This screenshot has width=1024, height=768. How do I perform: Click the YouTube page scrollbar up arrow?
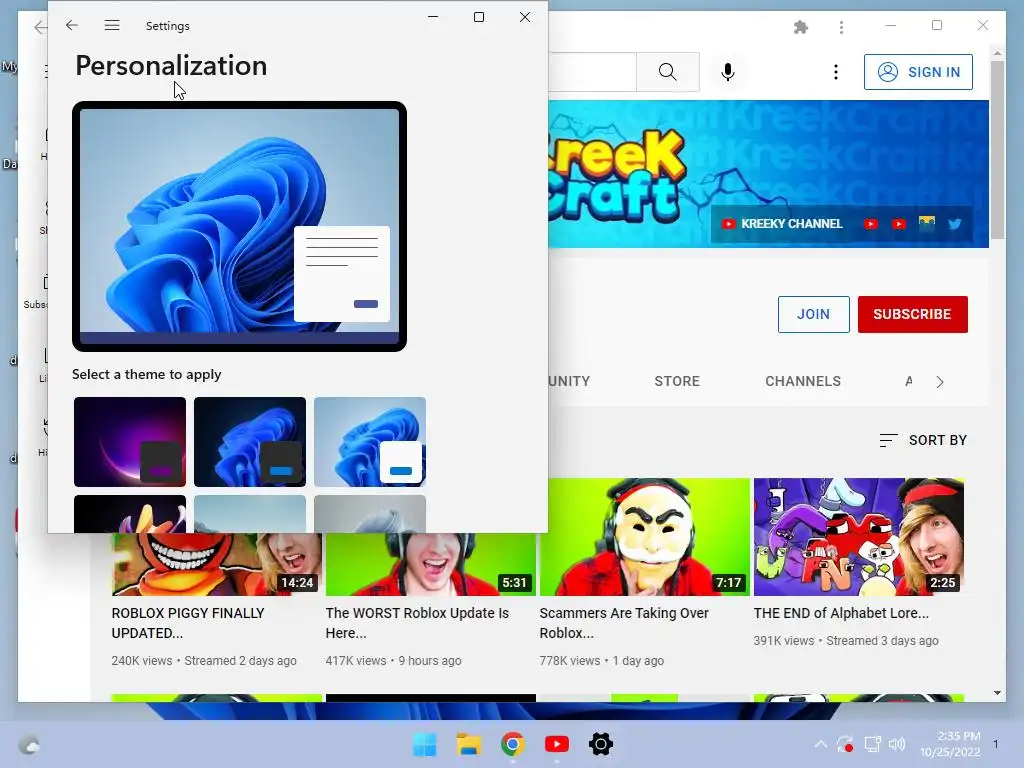[997, 53]
